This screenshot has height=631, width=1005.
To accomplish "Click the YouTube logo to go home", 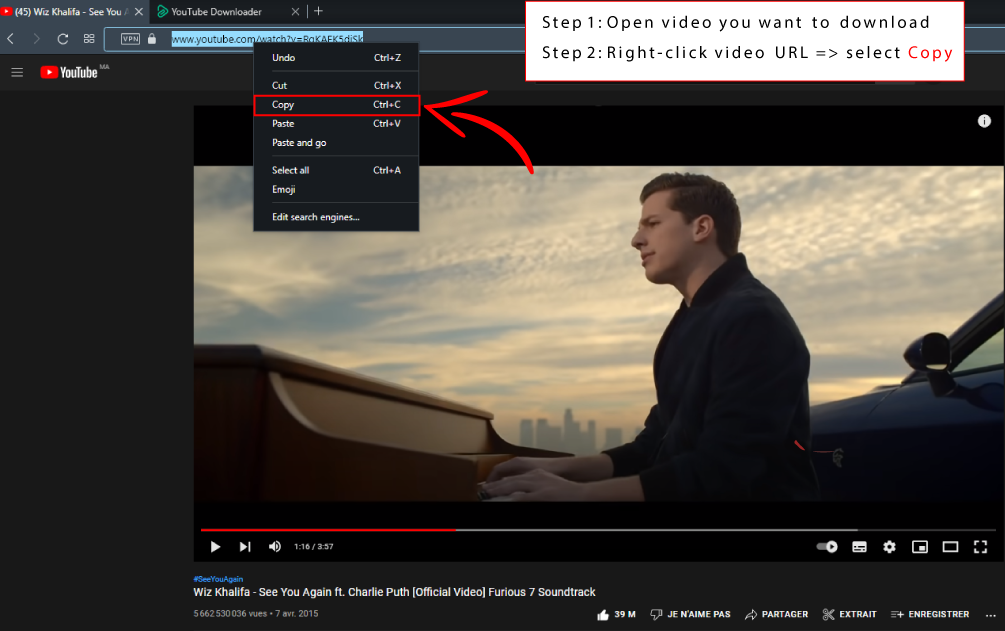I will point(69,72).
